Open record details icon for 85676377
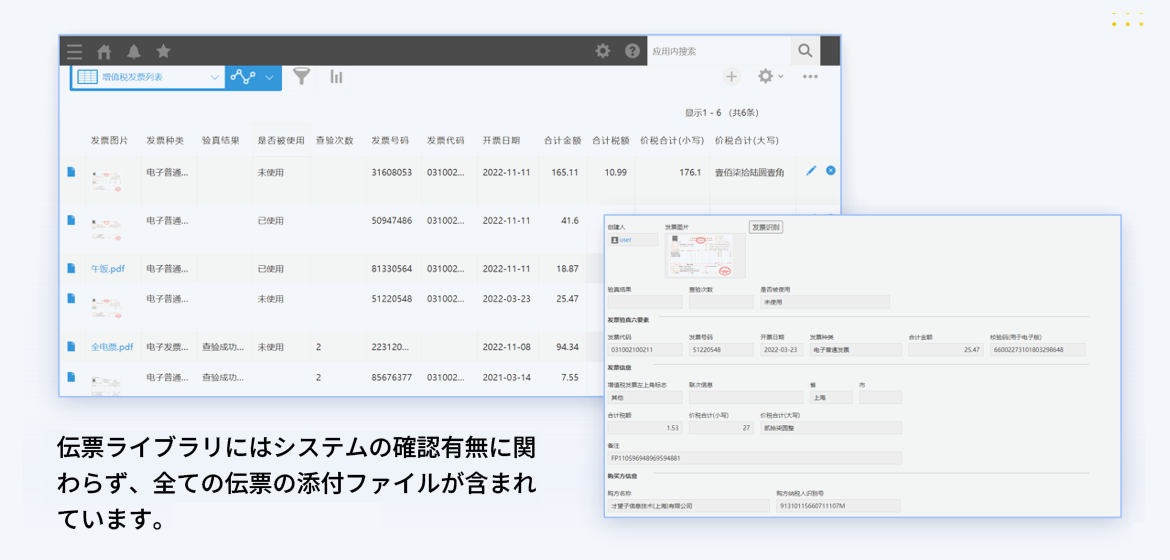Screen dimensions: 1170x560 click(72, 377)
